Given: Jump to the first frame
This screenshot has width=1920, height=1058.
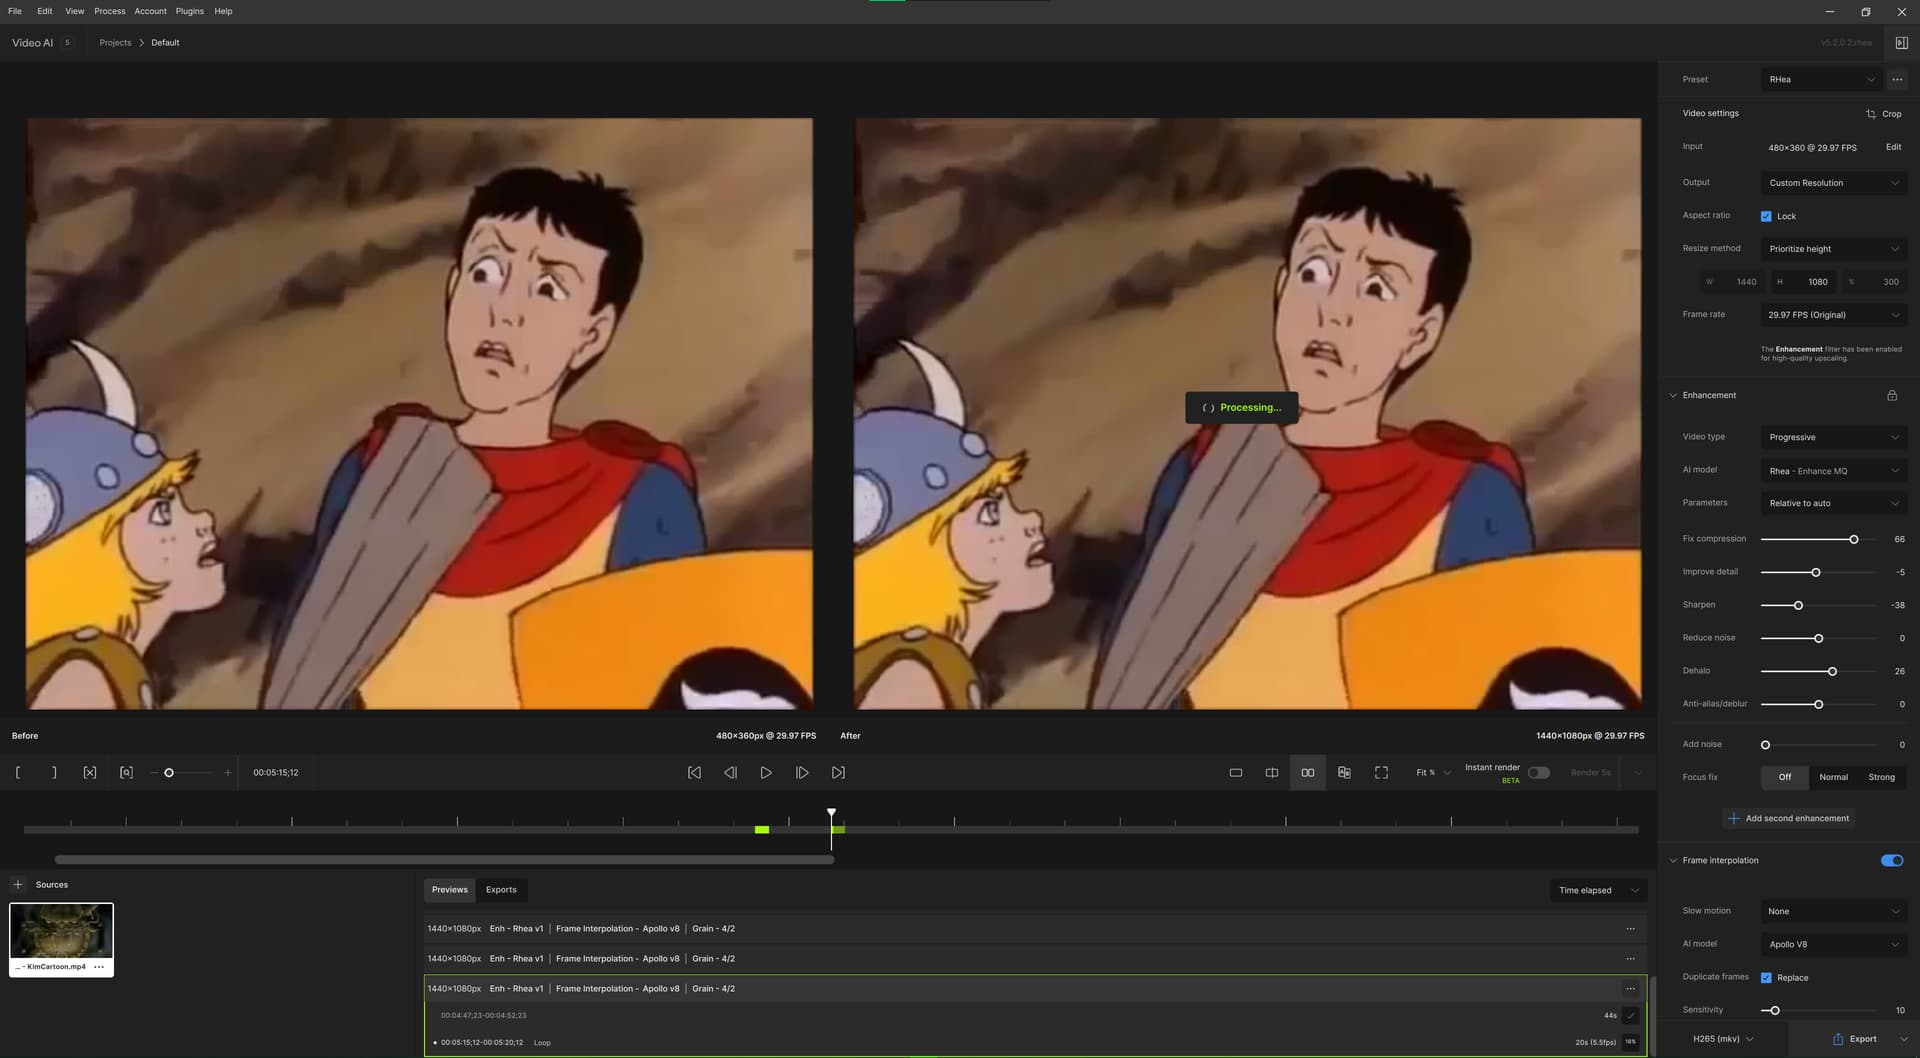Looking at the screenshot, I should pyautogui.click(x=694, y=773).
